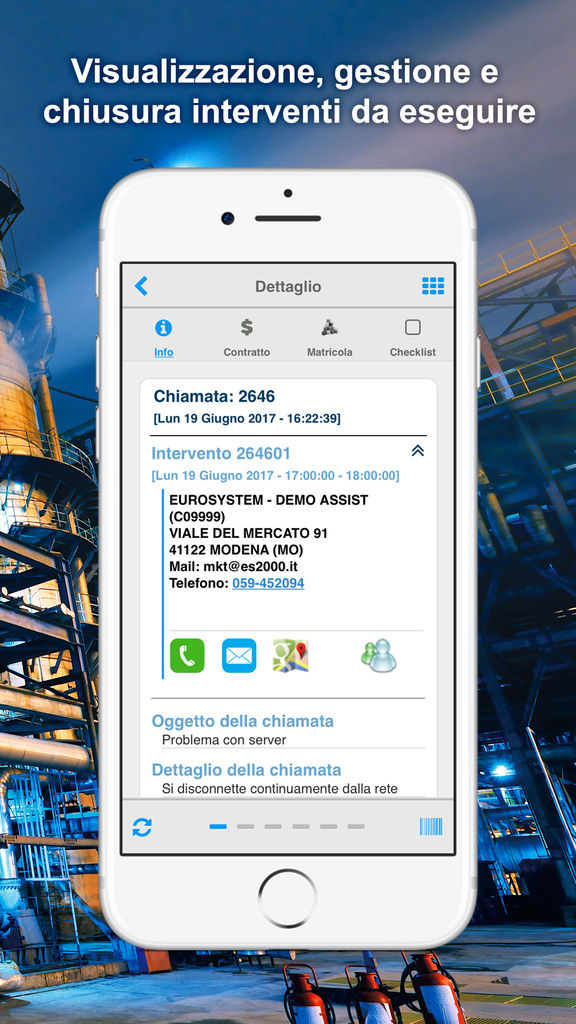Open the grid menu icon

pyautogui.click(x=432, y=285)
